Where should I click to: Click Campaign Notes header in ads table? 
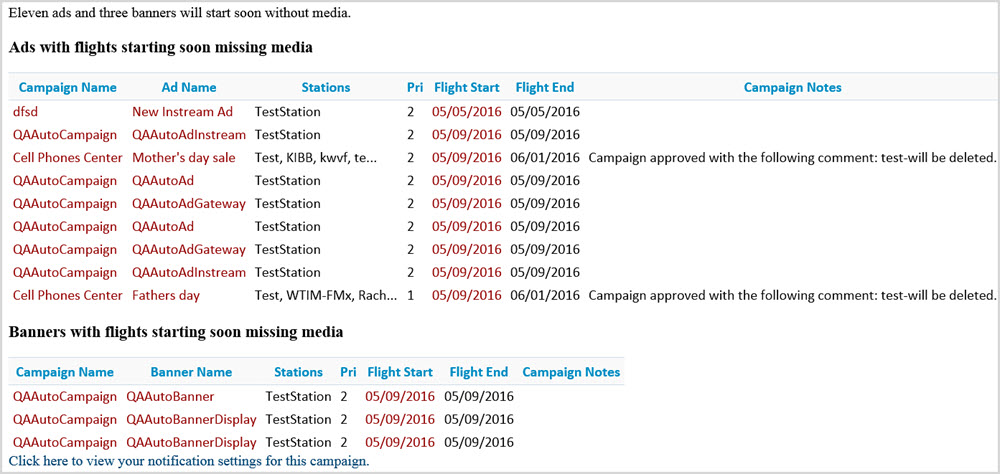pos(792,88)
